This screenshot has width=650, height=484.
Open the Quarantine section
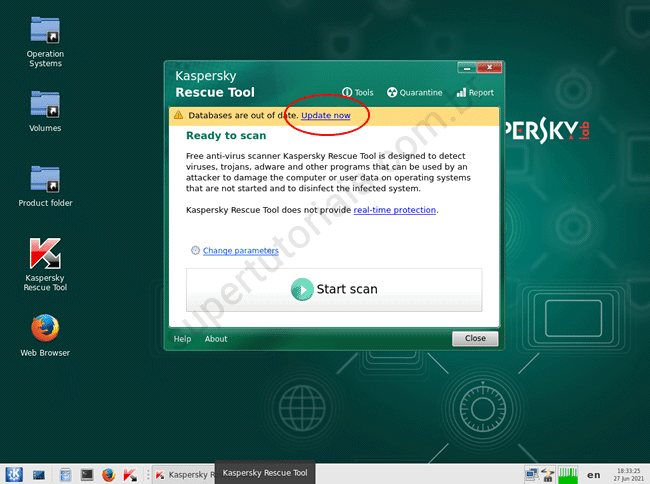414,92
